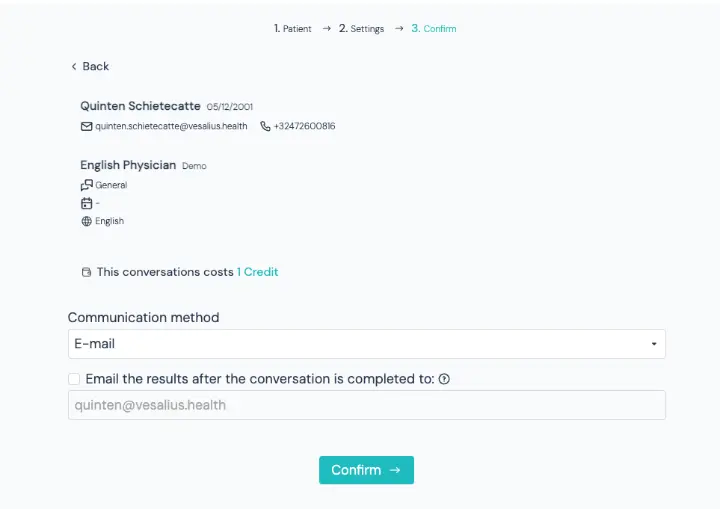Click the calendar icon under General
Viewport: 720px width, 509px height.
click(86, 203)
